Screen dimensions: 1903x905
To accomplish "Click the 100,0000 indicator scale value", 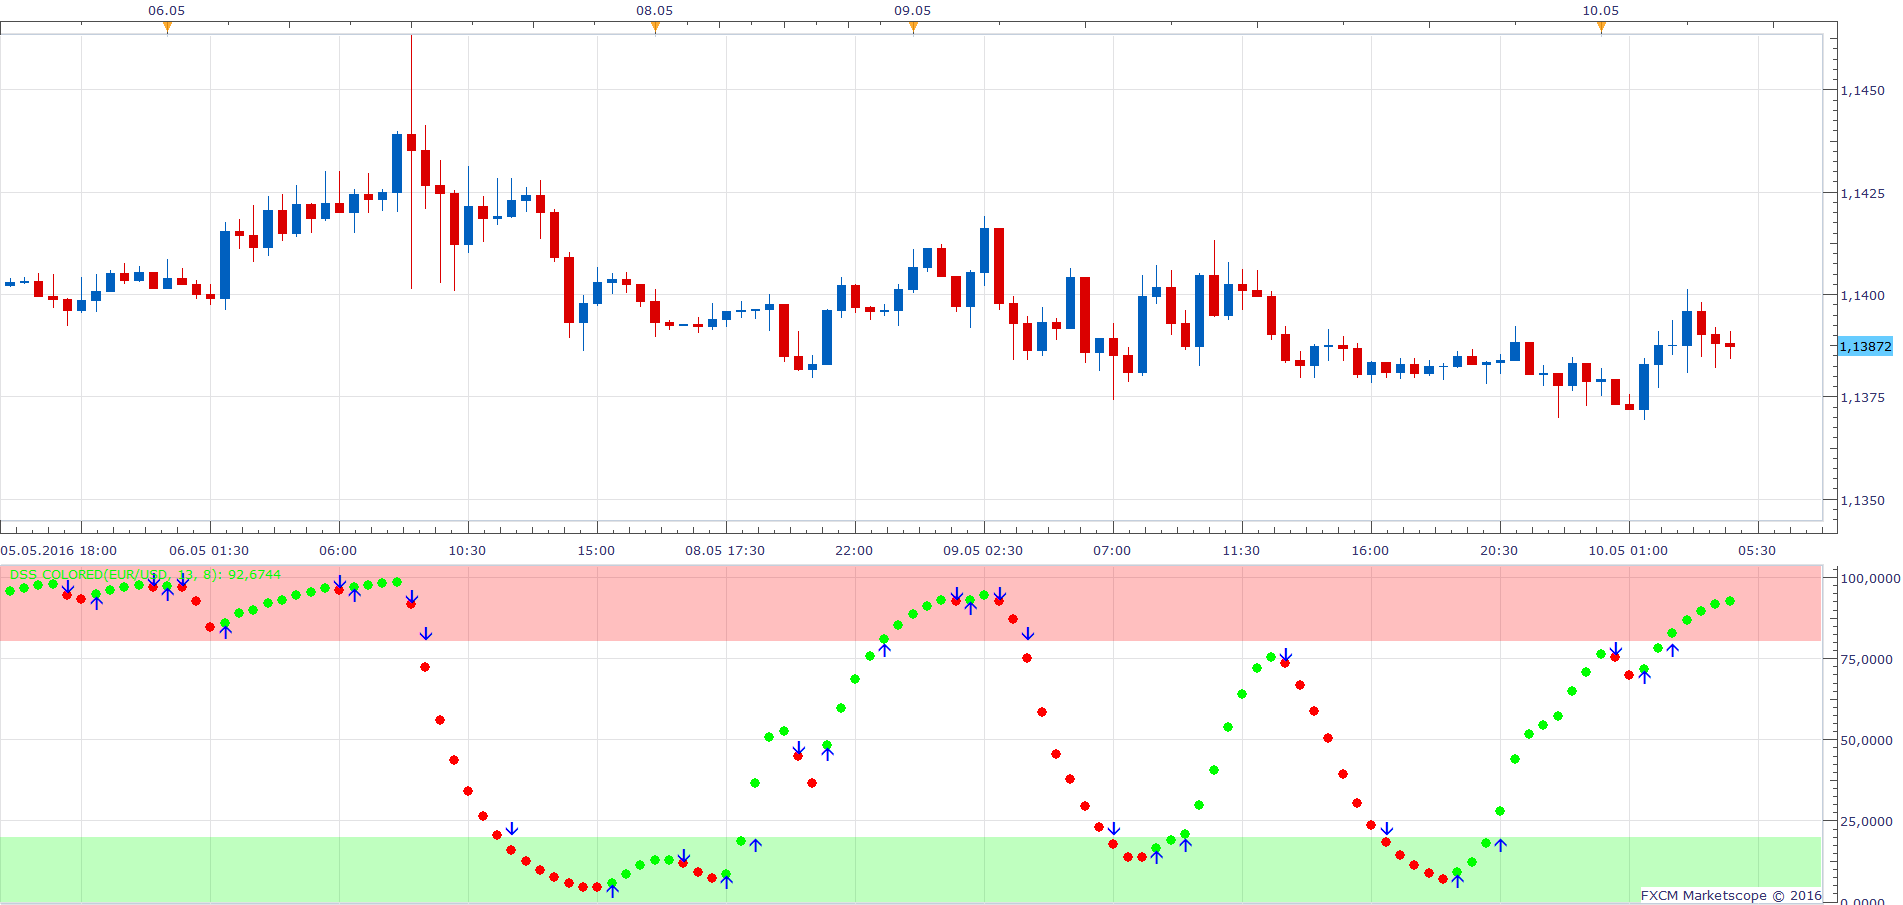I will 1870,579.
